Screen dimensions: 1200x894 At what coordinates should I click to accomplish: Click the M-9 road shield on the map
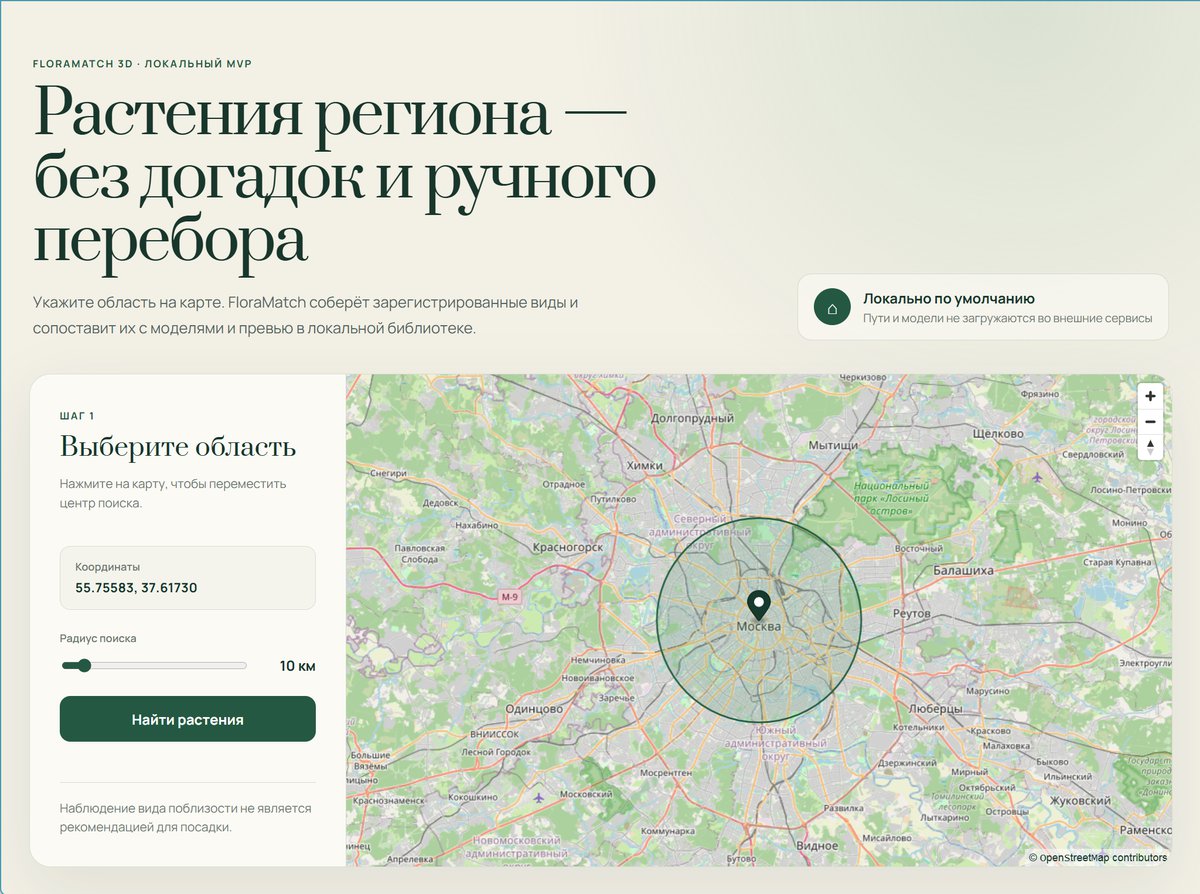511,597
